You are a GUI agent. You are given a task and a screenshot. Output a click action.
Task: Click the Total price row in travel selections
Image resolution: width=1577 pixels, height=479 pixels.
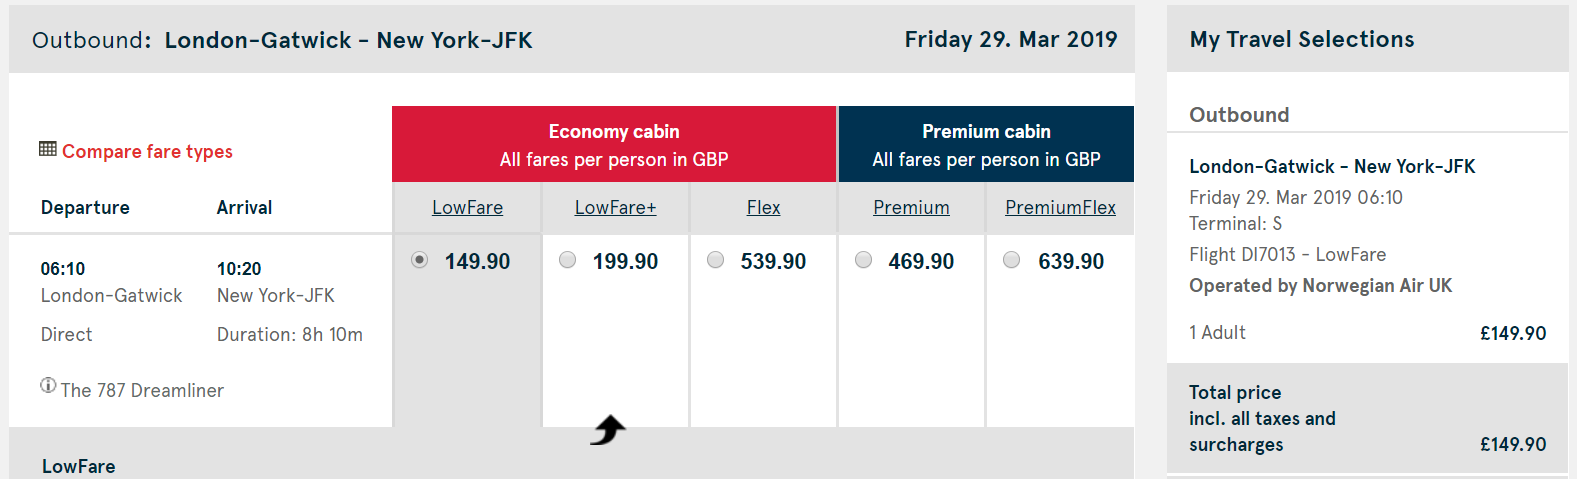coord(1366,418)
